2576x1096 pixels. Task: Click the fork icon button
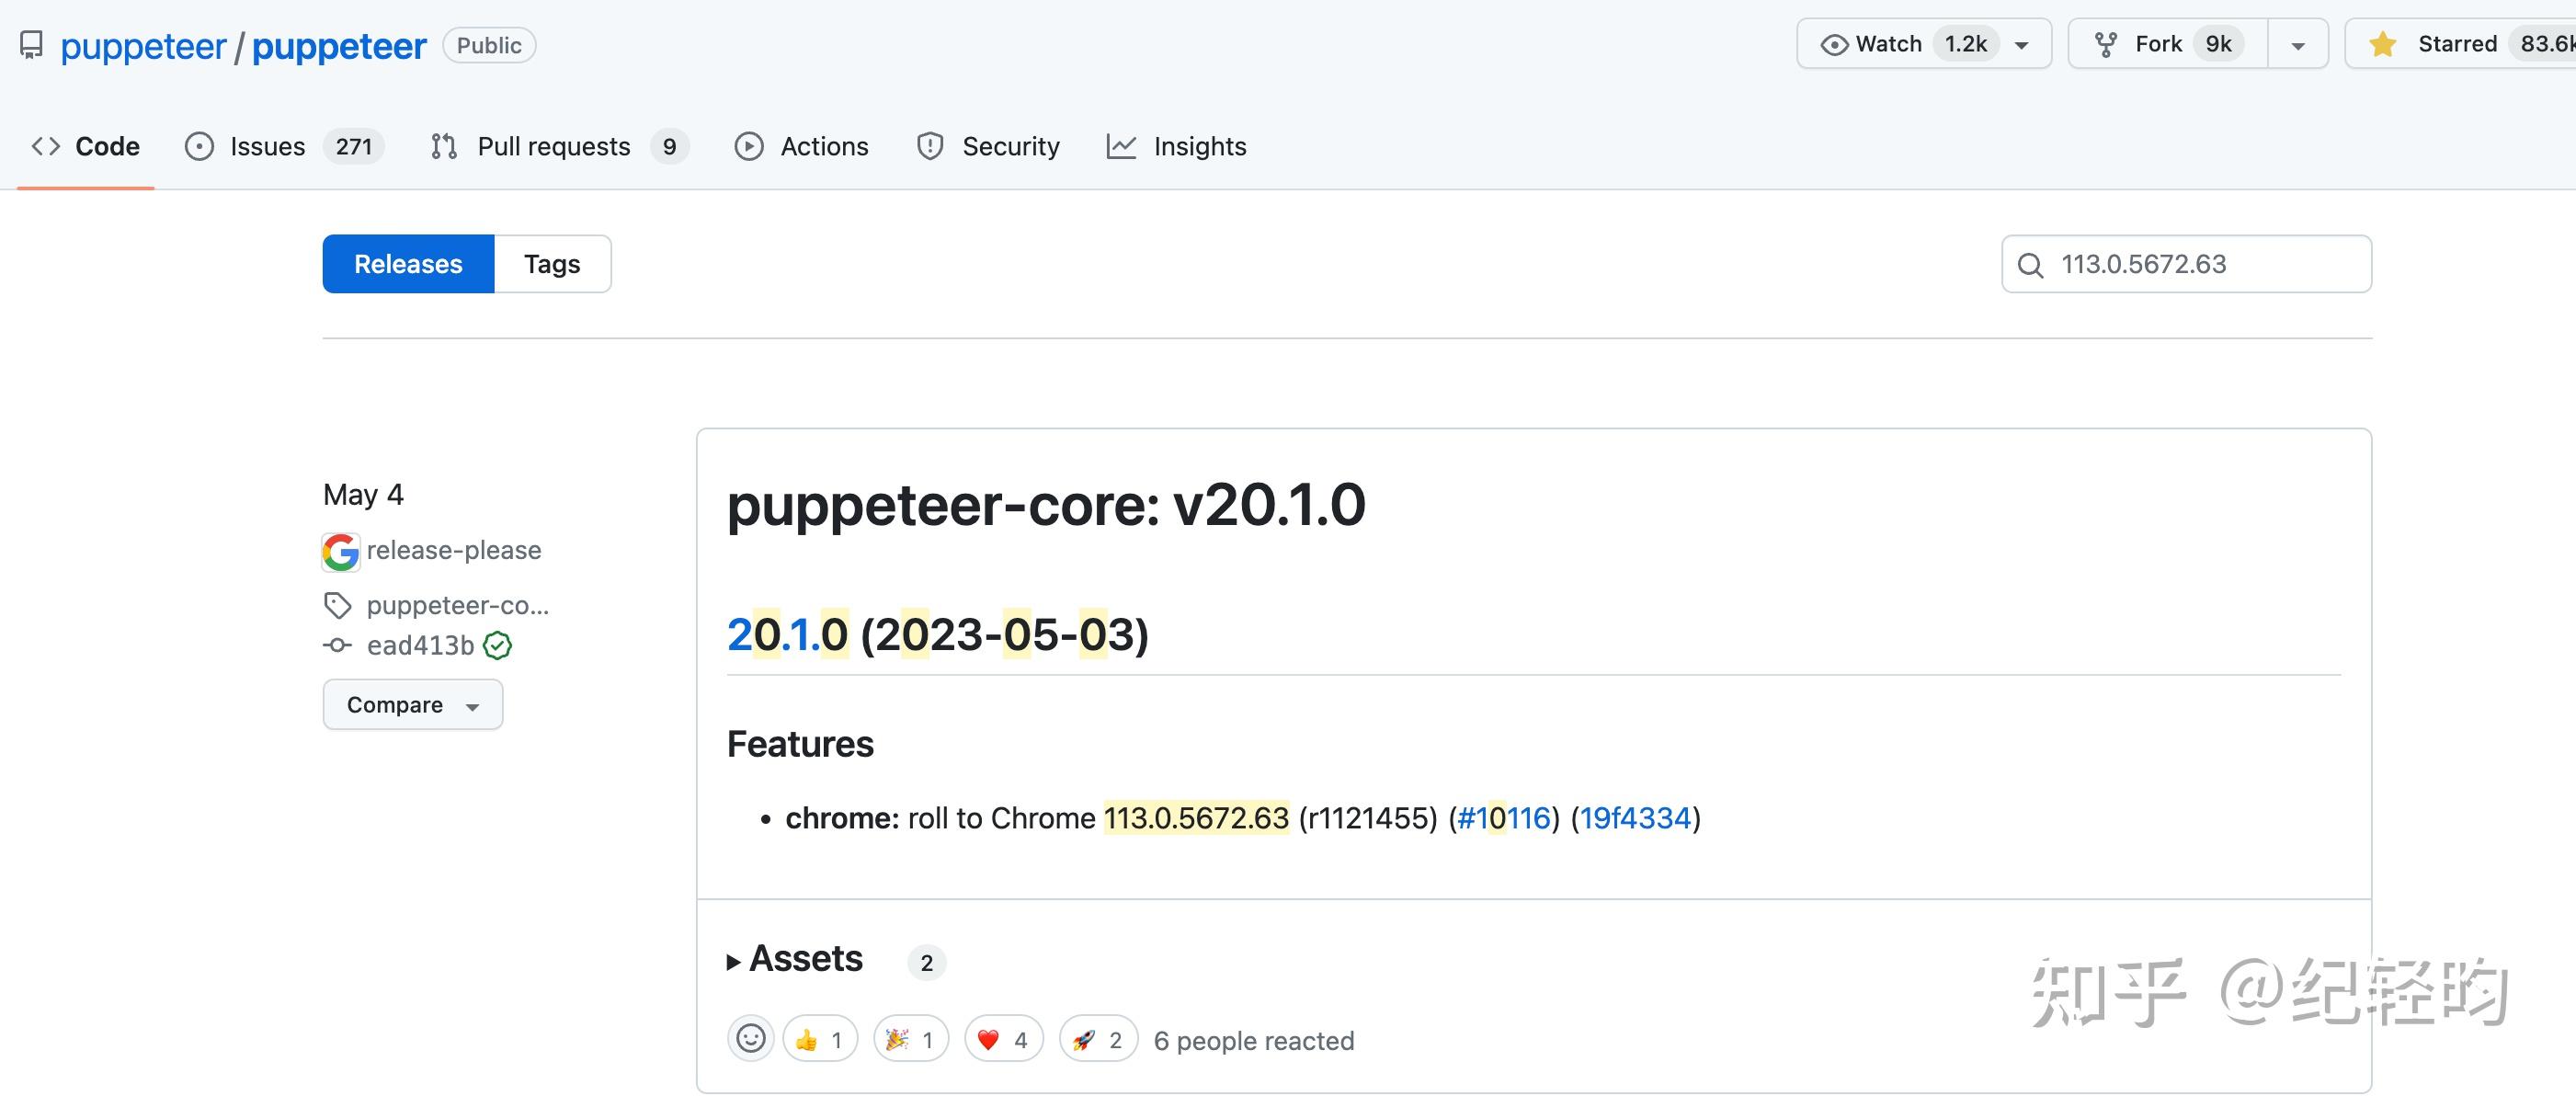[2166, 44]
